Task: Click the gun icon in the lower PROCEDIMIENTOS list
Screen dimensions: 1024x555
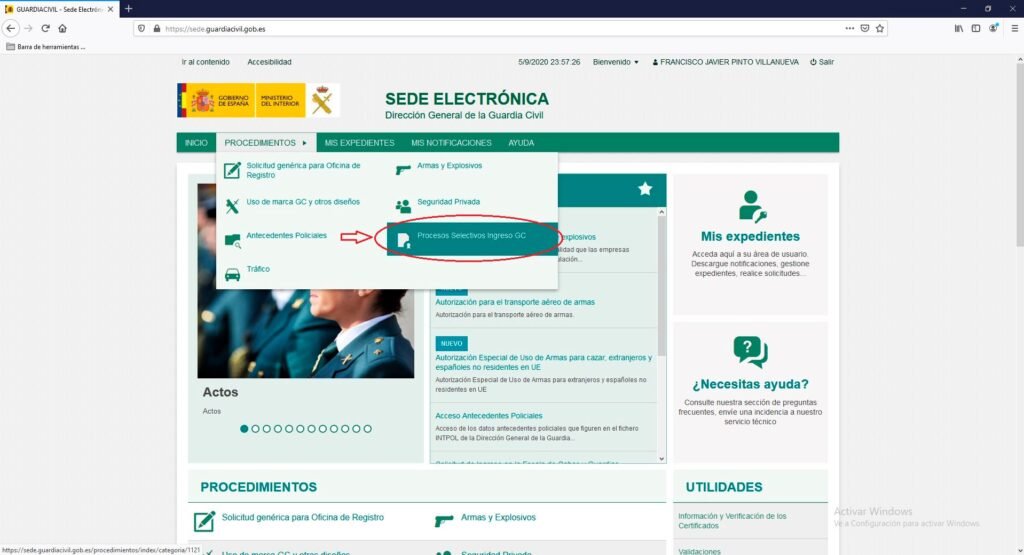Action: tap(443, 520)
